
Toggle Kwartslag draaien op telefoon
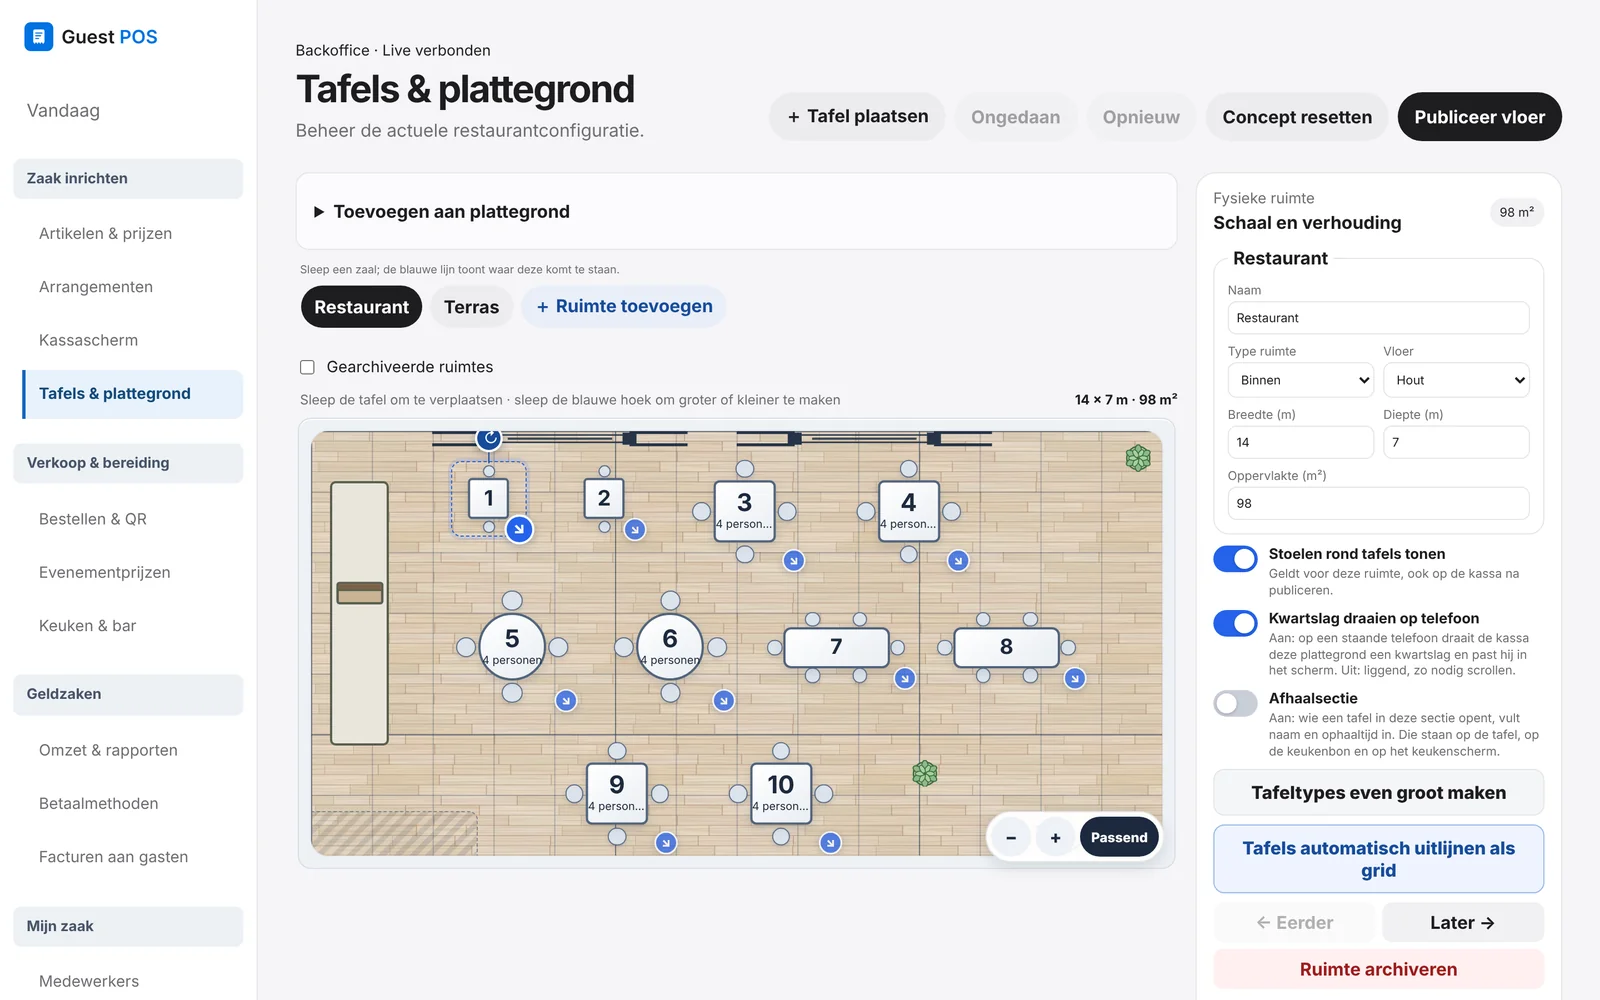1235,623
